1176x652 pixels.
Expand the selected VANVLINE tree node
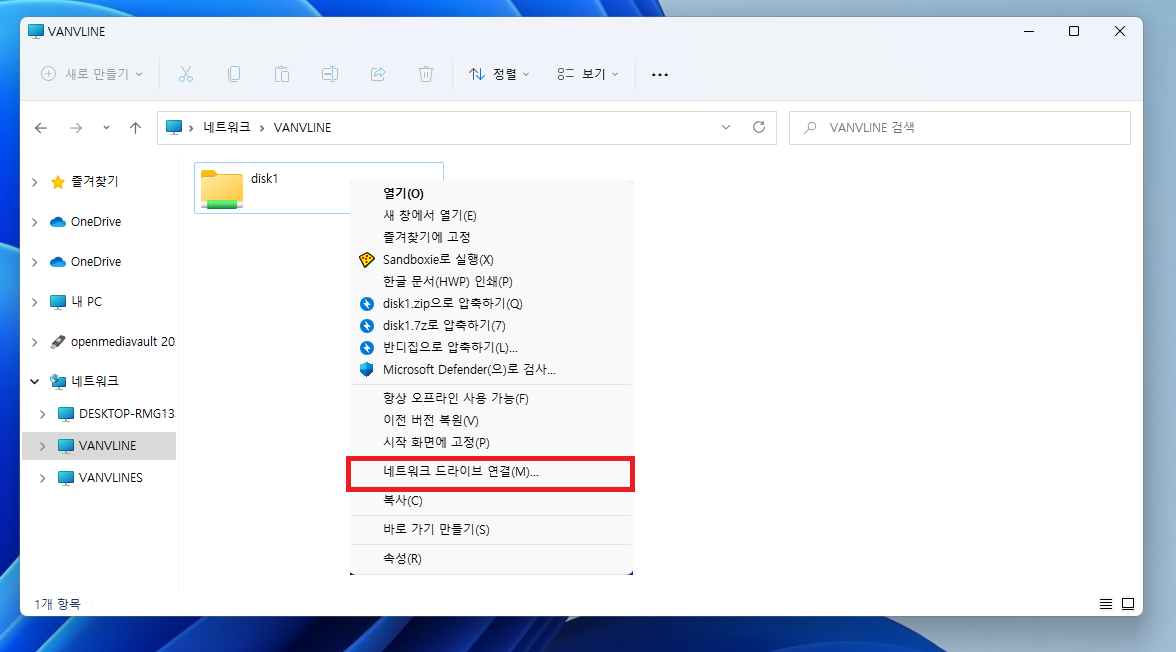[43, 446]
